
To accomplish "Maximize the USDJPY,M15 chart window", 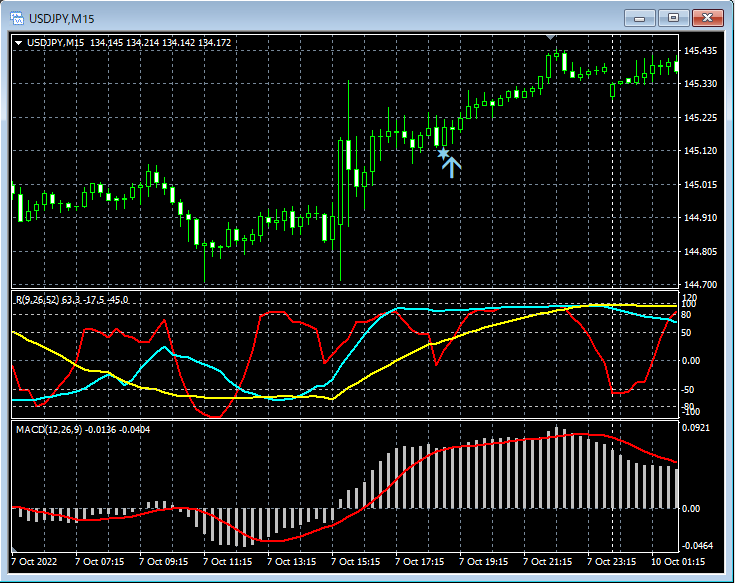I will click(673, 18).
